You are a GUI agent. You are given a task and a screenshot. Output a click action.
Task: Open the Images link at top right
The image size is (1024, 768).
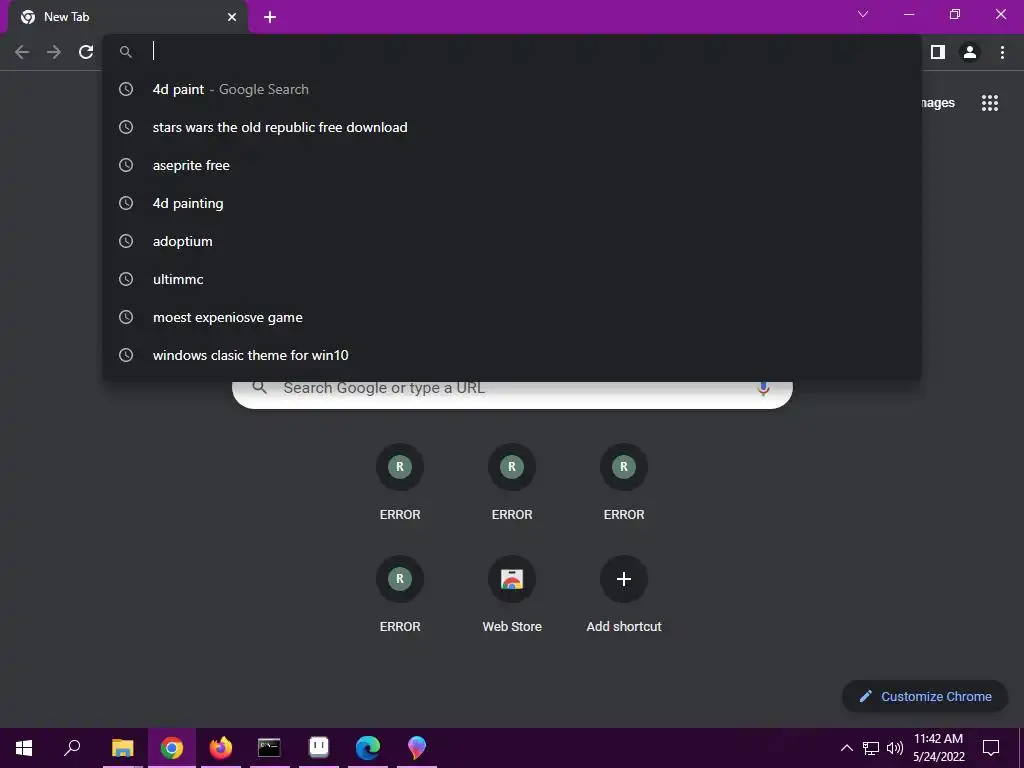(x=938, y=103)
